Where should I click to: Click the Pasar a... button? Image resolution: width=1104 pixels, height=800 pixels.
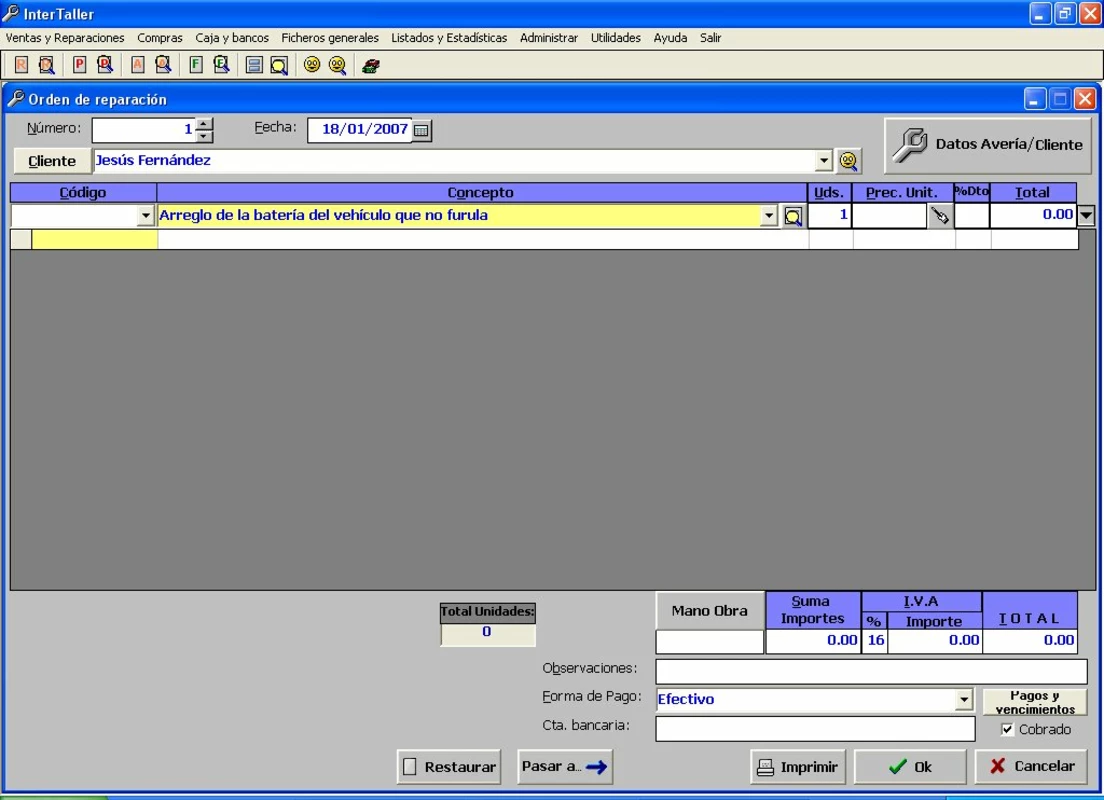(565, 767)
